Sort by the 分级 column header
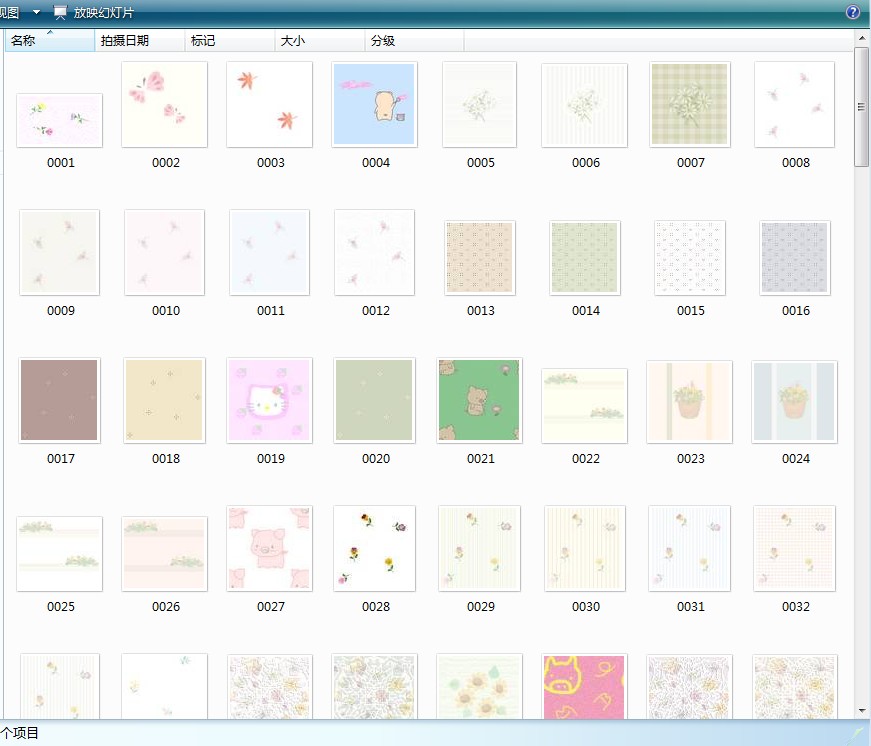871x746 pixels. tap(414, 41)
